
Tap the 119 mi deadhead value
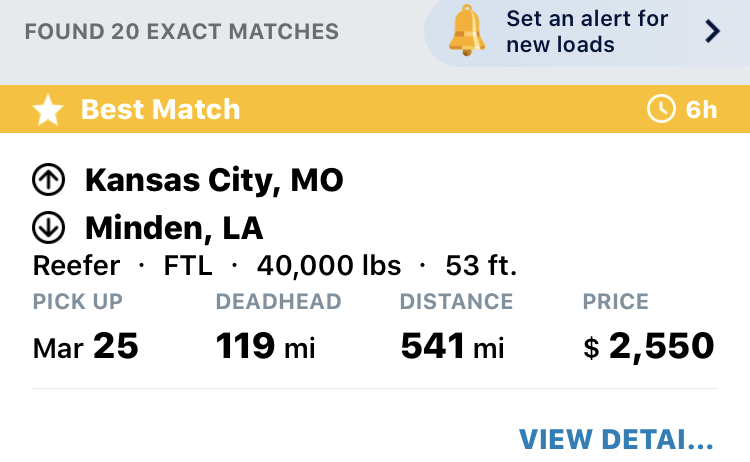pos(265,346)
